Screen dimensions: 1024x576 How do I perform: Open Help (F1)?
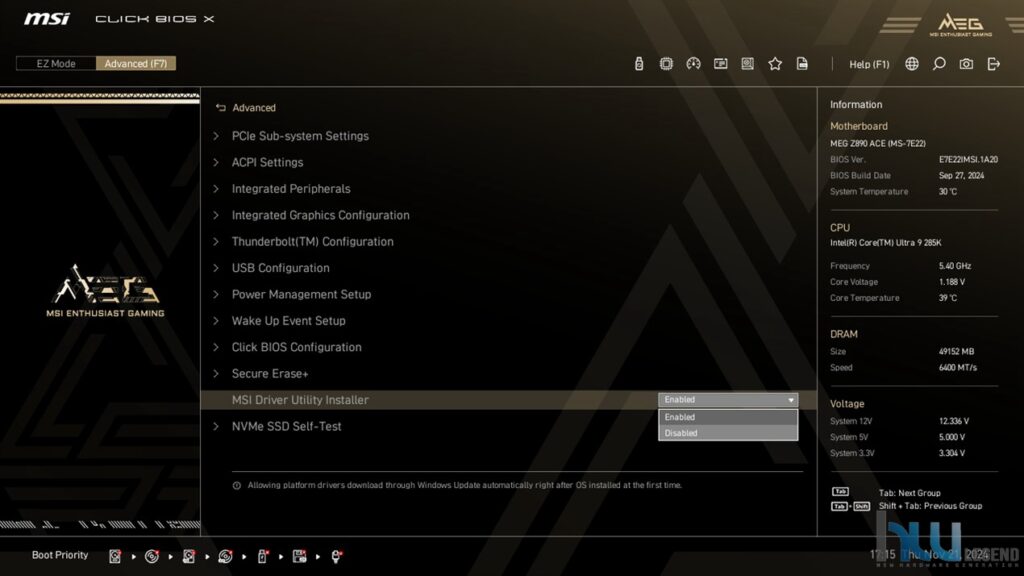coord(869,64)
